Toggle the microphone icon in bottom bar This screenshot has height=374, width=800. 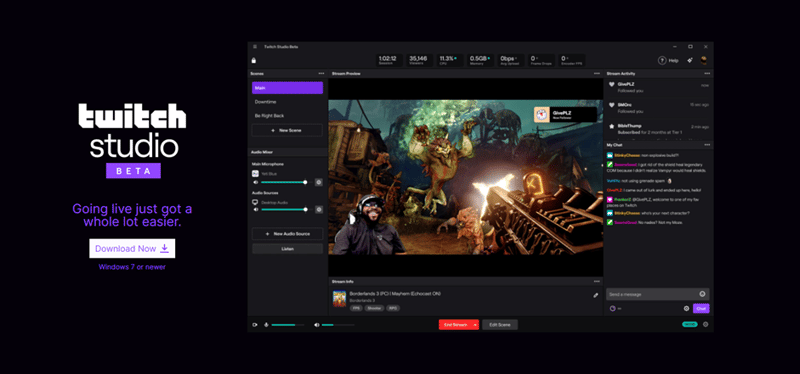266,325
